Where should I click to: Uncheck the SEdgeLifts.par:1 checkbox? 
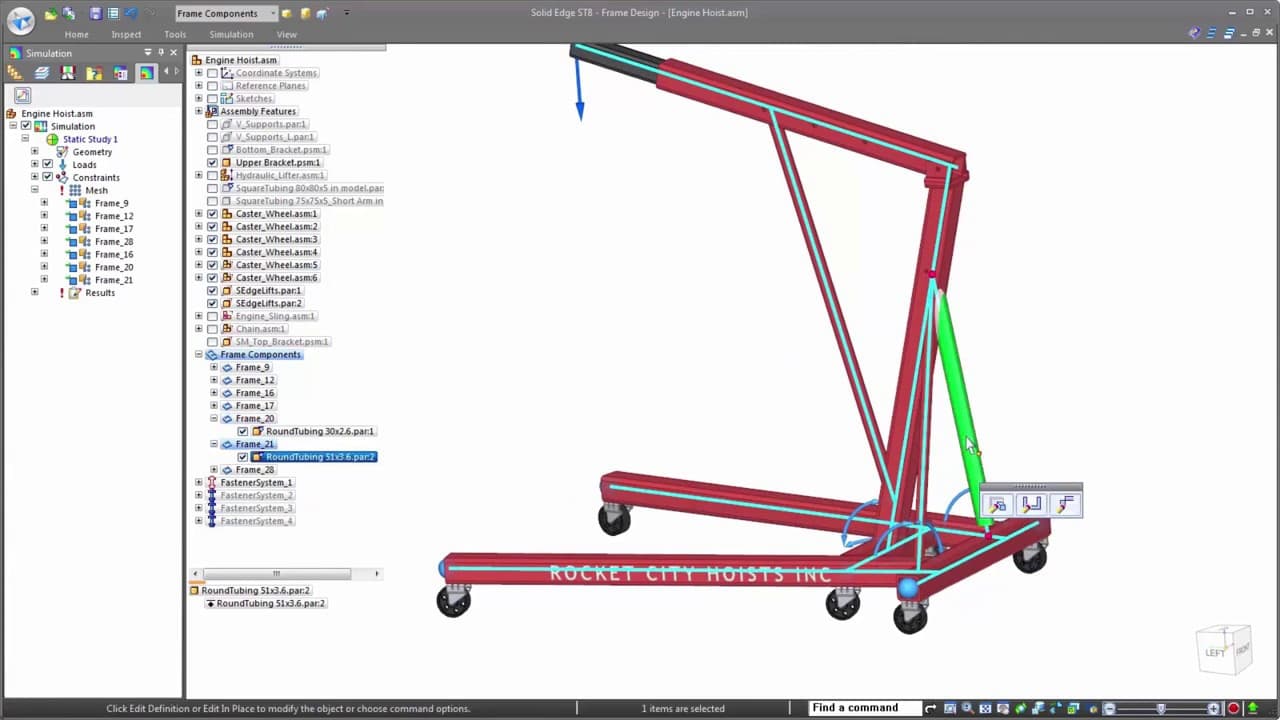[x=212, y=291]
